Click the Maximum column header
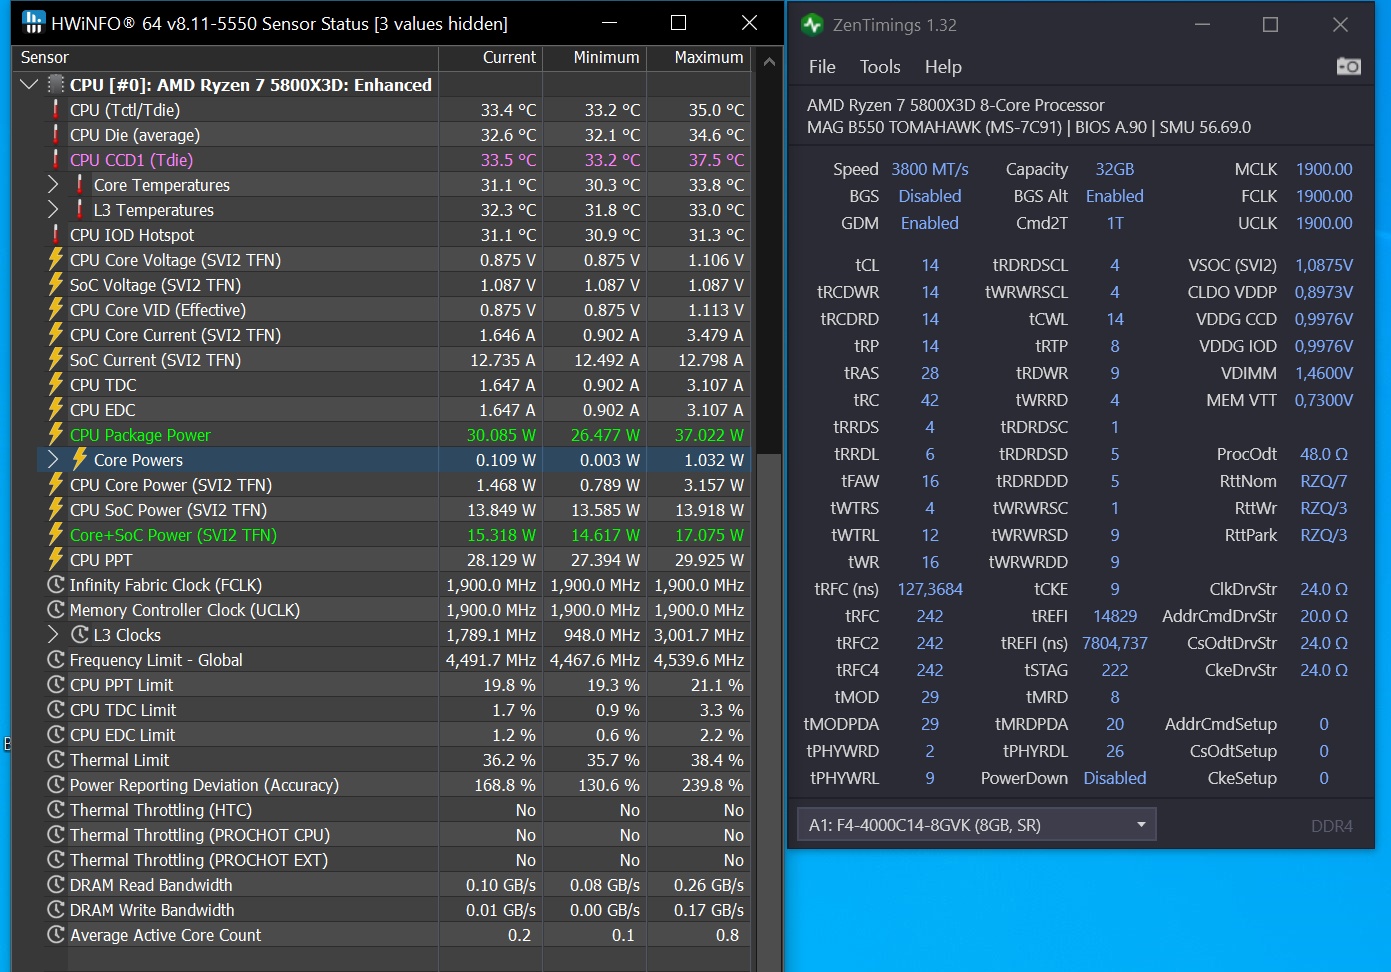This screenshot has width=1391, height=972. [x=699, y=58]
